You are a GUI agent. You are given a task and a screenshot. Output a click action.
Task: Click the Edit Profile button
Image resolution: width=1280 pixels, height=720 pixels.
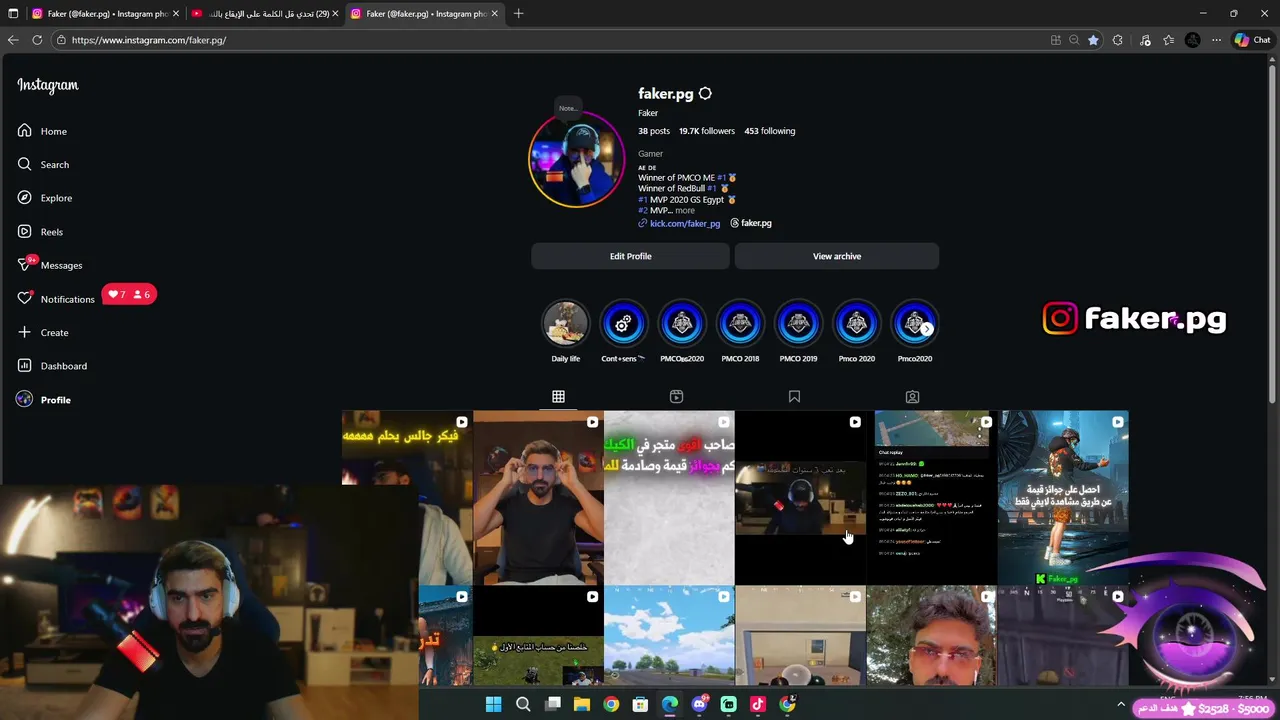click(x=630, y=256)
